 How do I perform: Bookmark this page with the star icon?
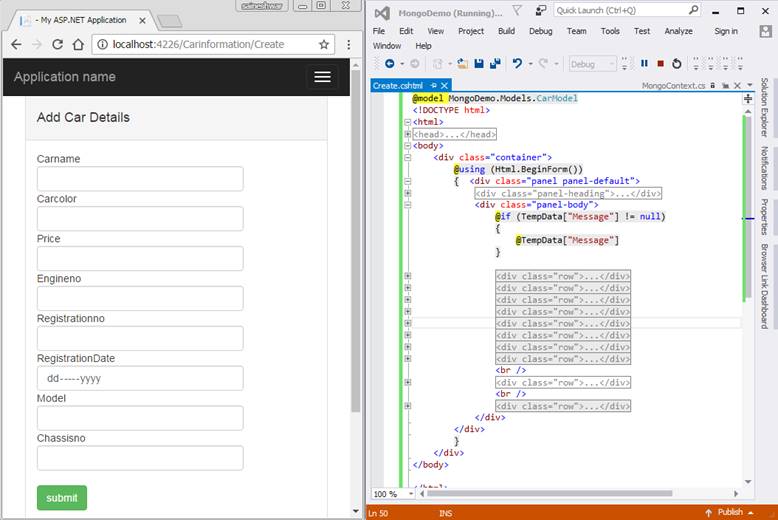coord(324,44)
